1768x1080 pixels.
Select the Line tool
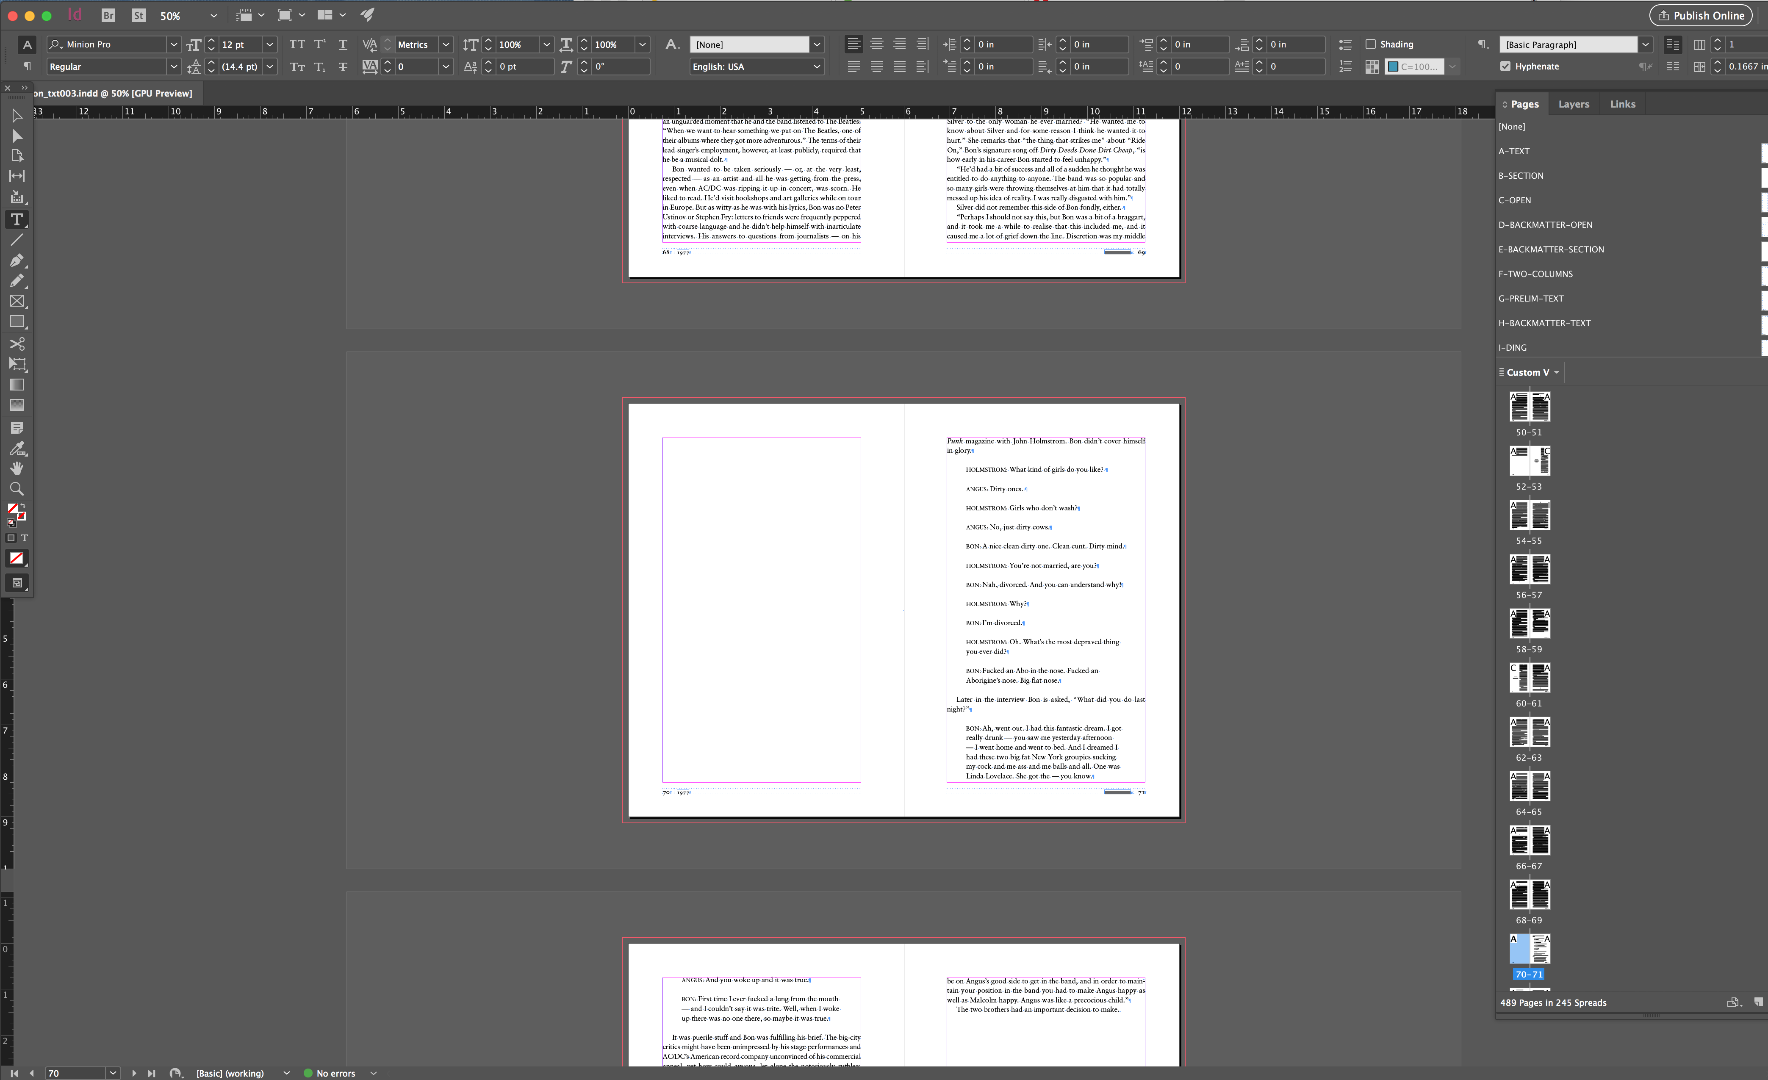(17, 240)
